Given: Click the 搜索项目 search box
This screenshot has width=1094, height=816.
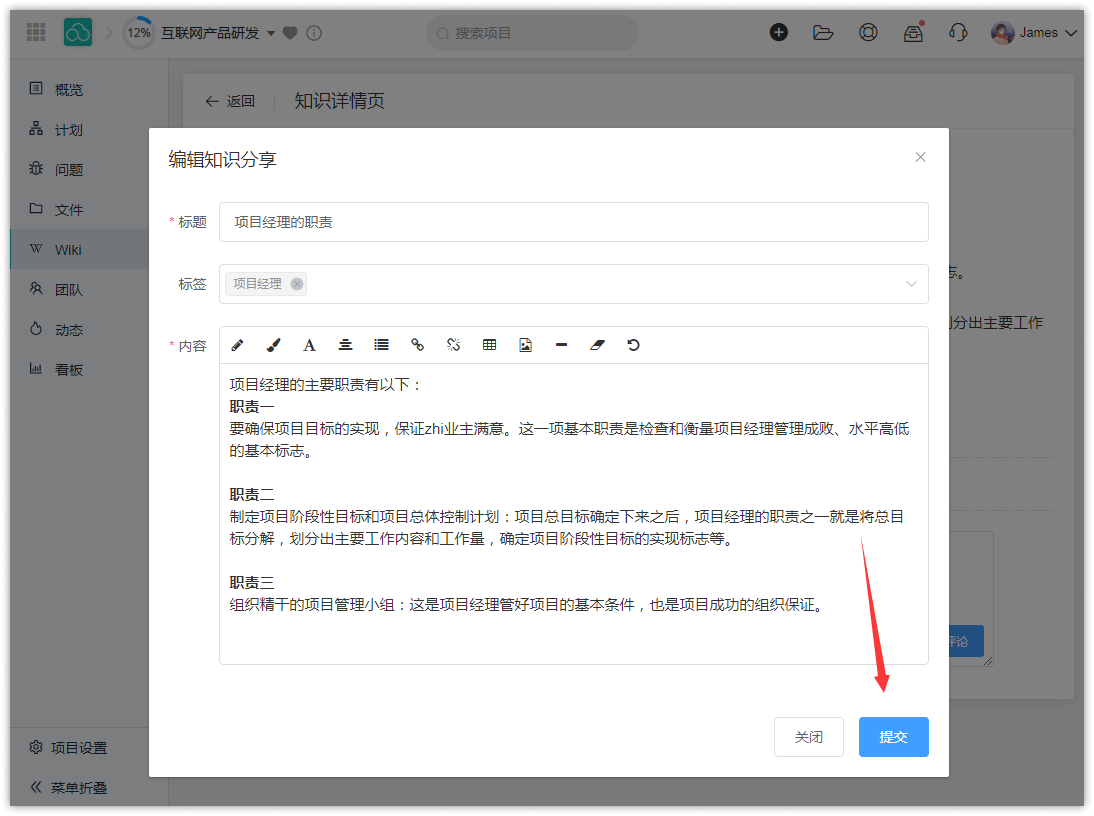Looking at the screenshot, I should click(x=532, y=33).
